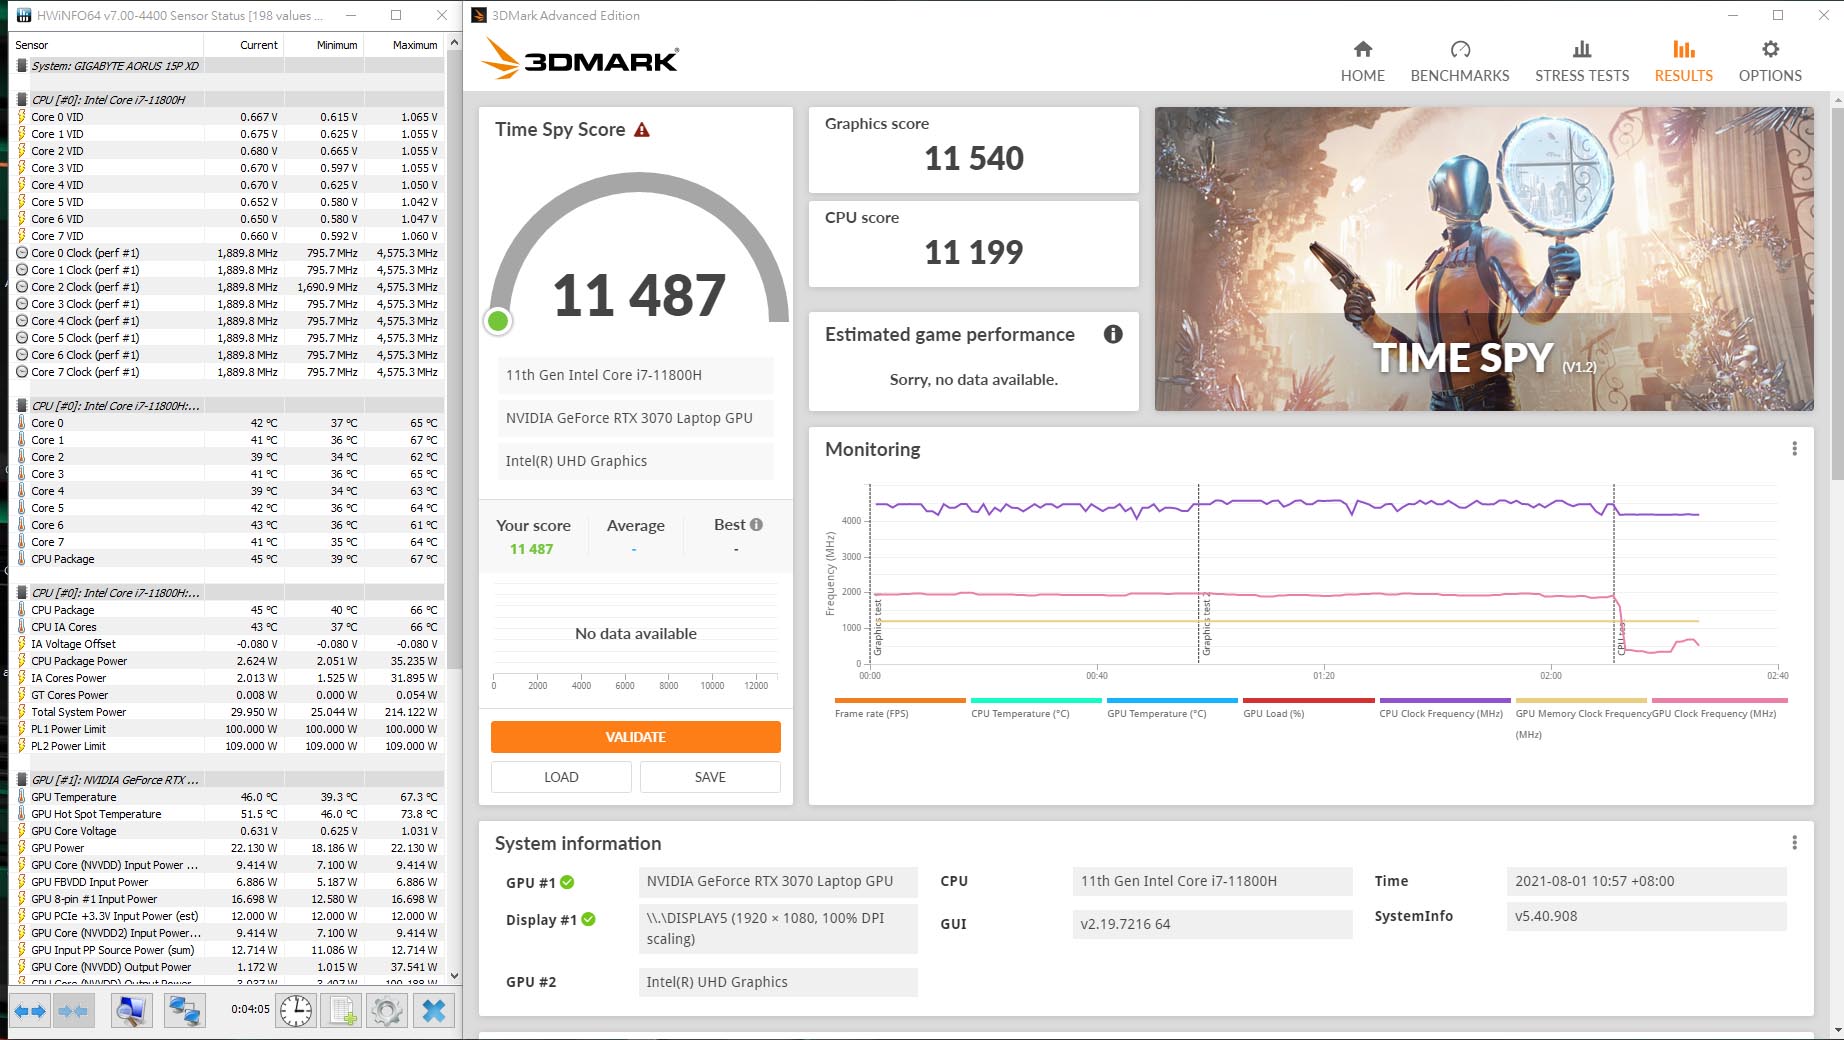Click the info icon next to Best
The height and width of the screenshot is (1040, 1844).
756,525
